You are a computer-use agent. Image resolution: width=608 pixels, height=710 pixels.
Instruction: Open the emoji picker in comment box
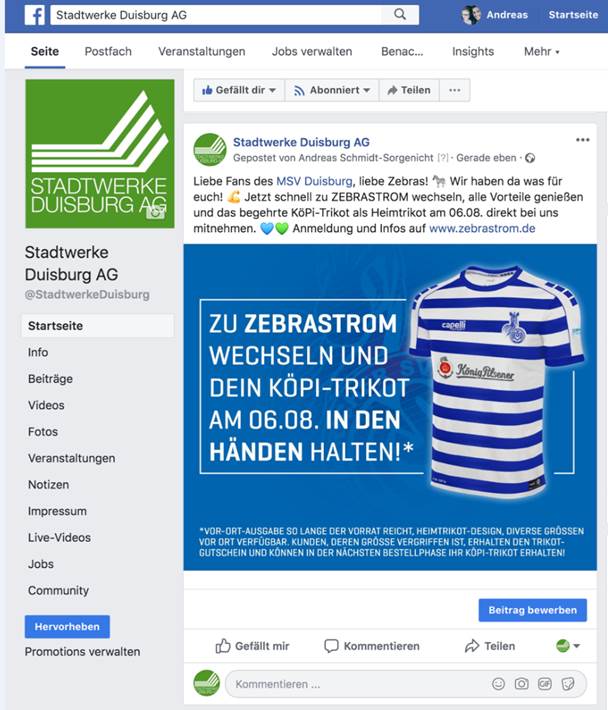pyautogui.click(x=498, y=684)
